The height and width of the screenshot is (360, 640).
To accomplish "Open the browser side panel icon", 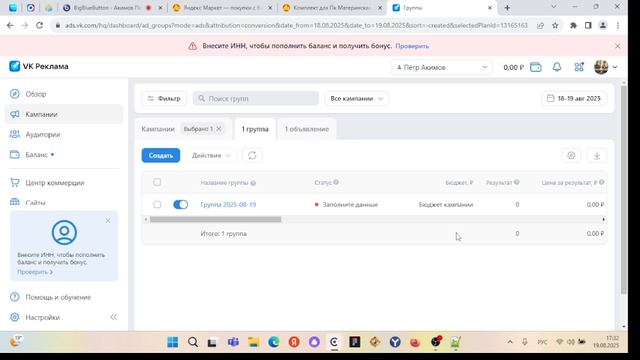I will pos(588,25).
